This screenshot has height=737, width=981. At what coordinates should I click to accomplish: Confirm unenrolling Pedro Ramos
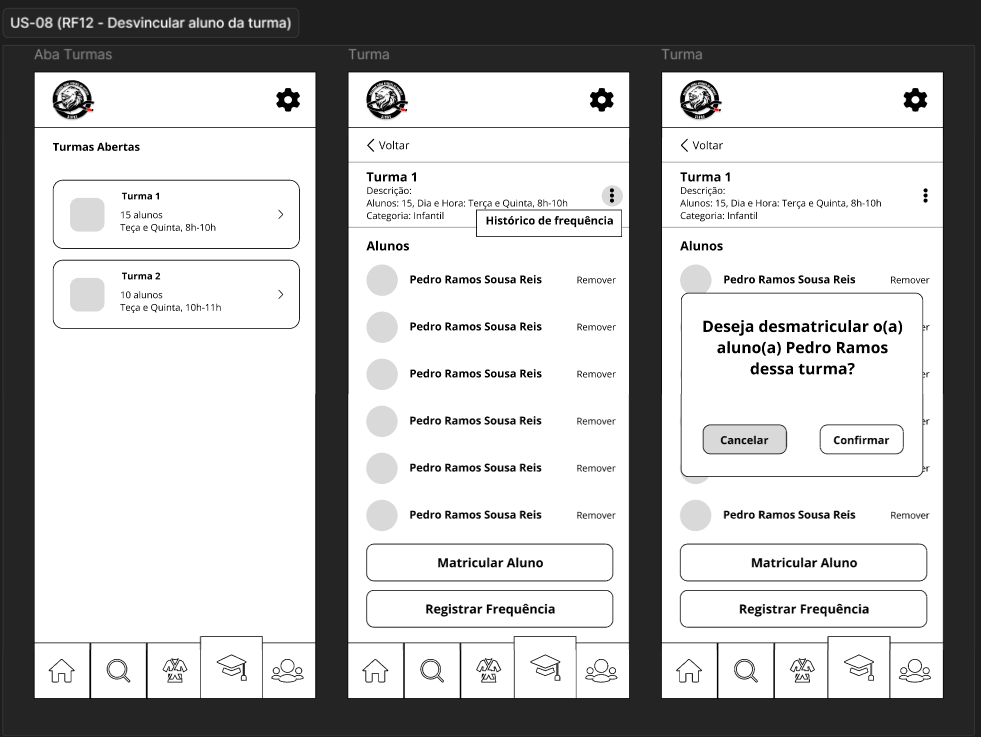pos(862,440)
